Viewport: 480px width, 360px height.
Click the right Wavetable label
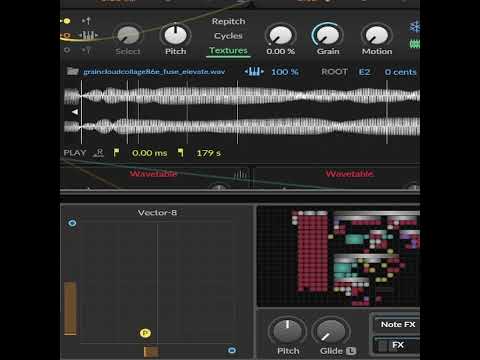tap(349, 174)
